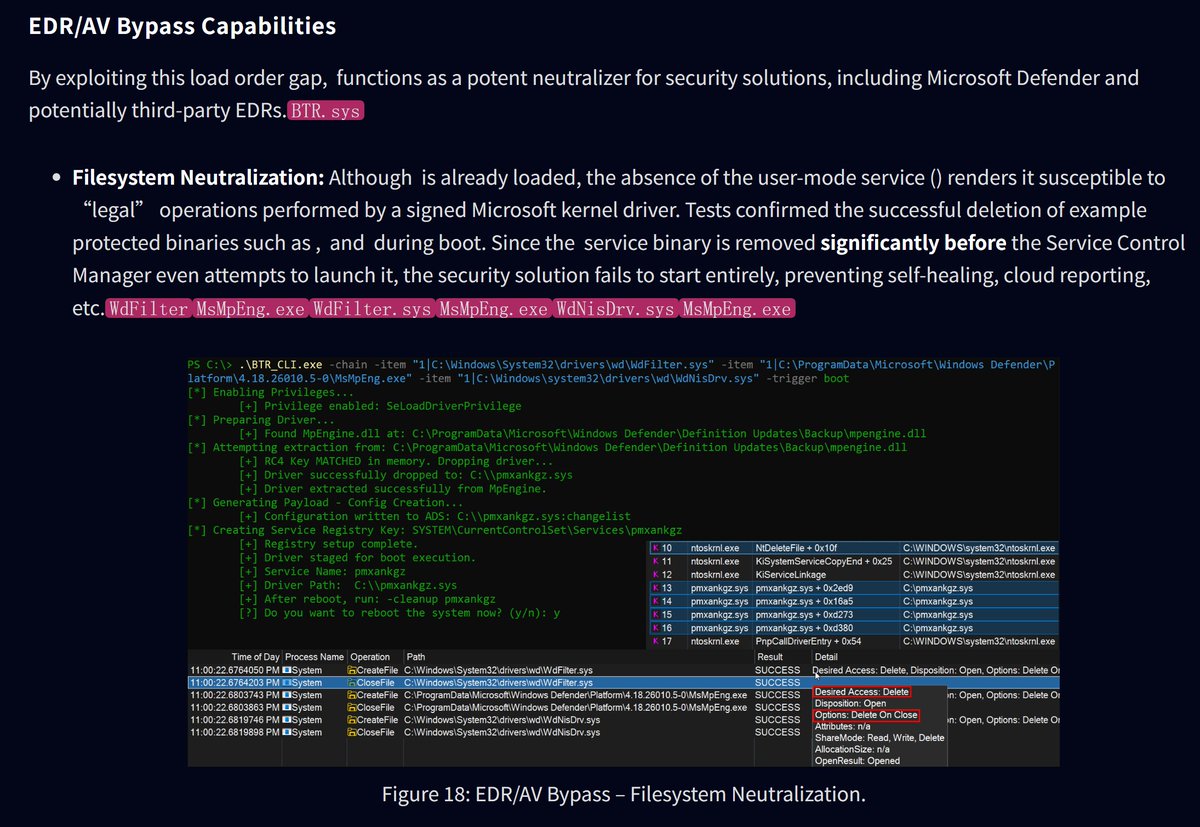Click 'Attributes: n/a' tooltip line
This screenshot has width=1200, height=827.
pos(844,726)
